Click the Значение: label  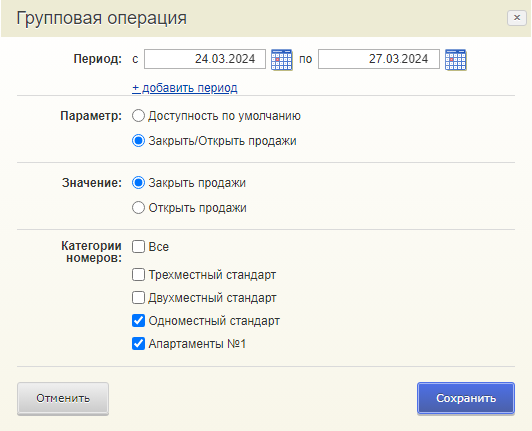pyautogui.click(x=92, y=183)
